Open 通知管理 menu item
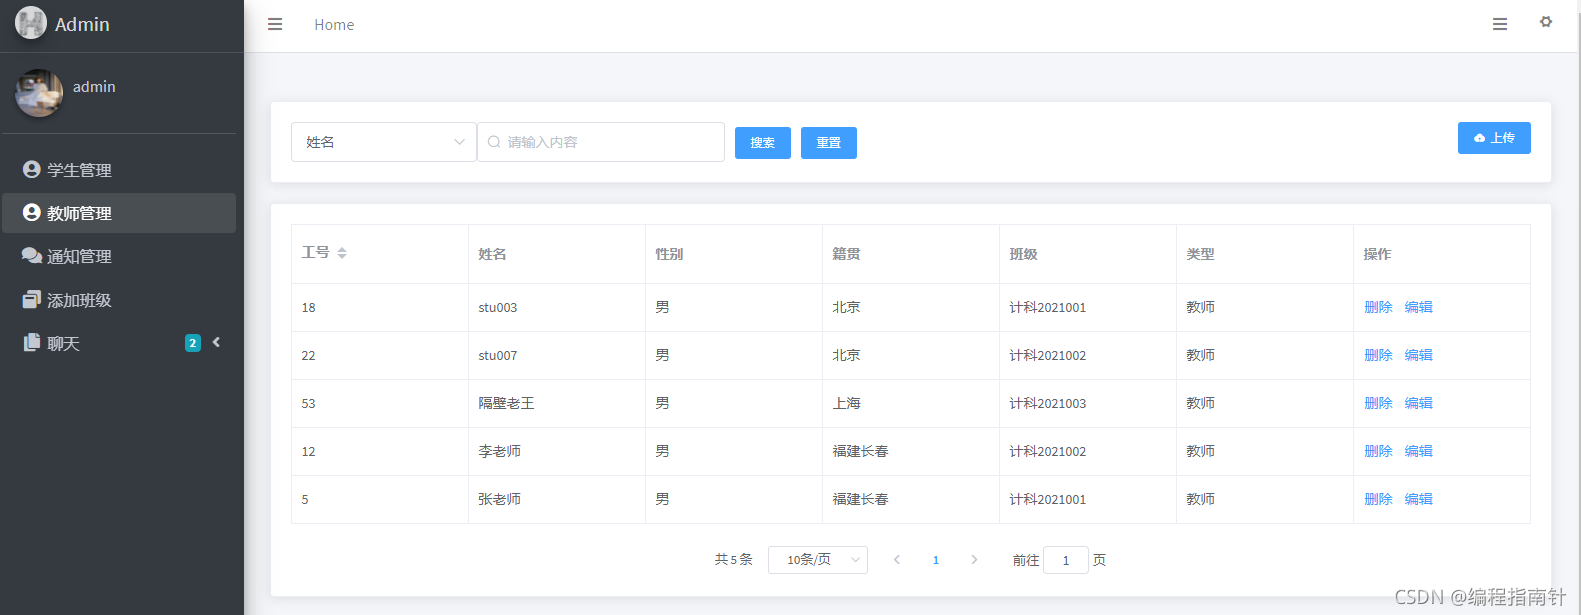Image resolution: width=1581 pixels, height=615 pixels. pos(119,256)
